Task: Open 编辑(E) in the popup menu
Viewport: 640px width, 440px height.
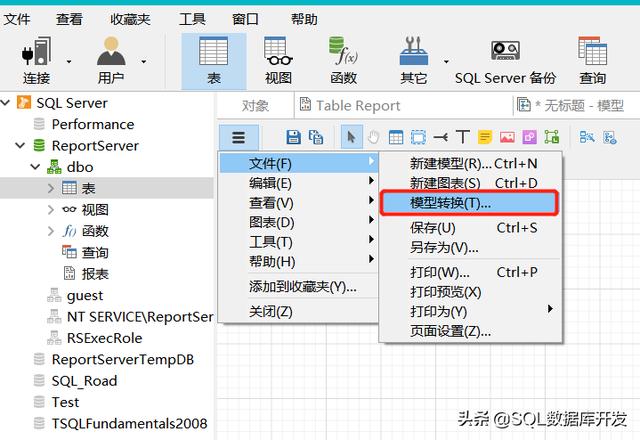Action: point(299,183)
